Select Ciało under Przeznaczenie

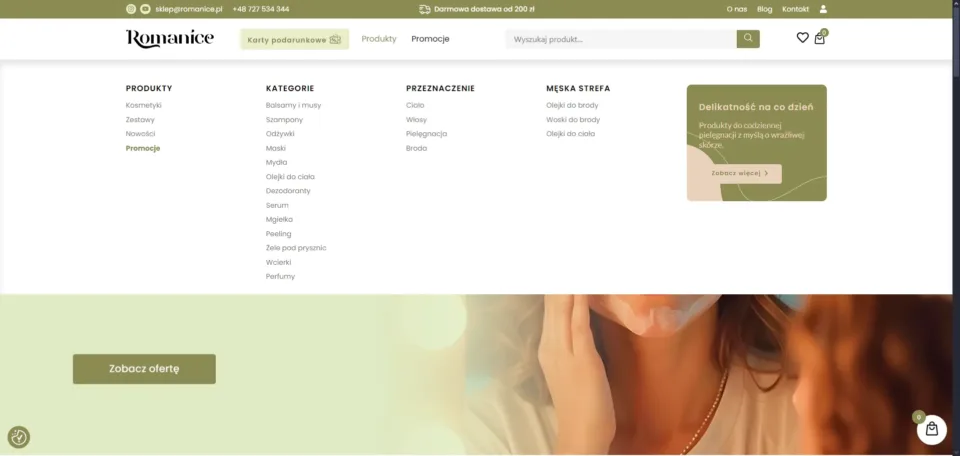pyautogui.click(x=415, y=105)
